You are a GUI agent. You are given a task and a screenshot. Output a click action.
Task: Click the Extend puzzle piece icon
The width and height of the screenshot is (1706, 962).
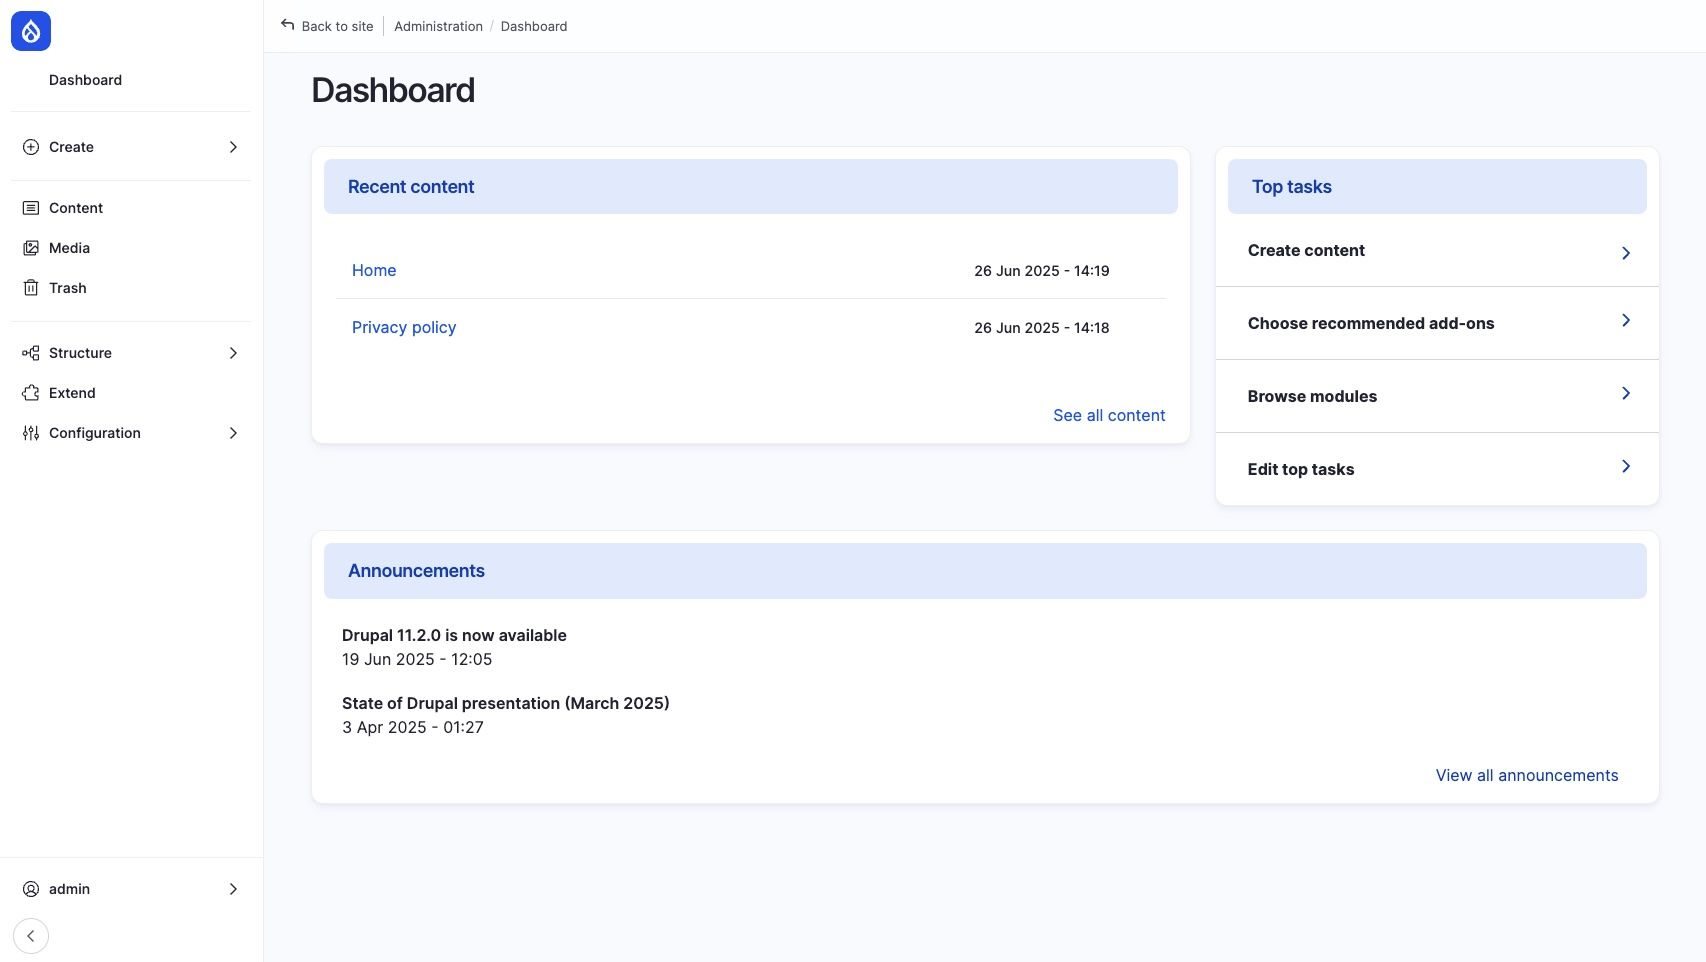click(31, 393)
